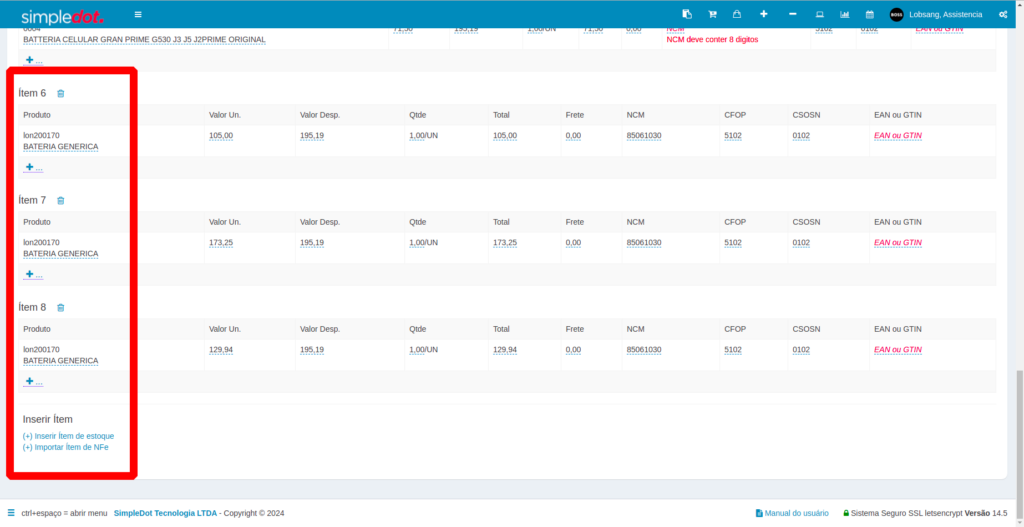Click '(+) Importar Ítem de NFe' link
Viewport: 1024px width, 527px height.
tap(65, 447)
